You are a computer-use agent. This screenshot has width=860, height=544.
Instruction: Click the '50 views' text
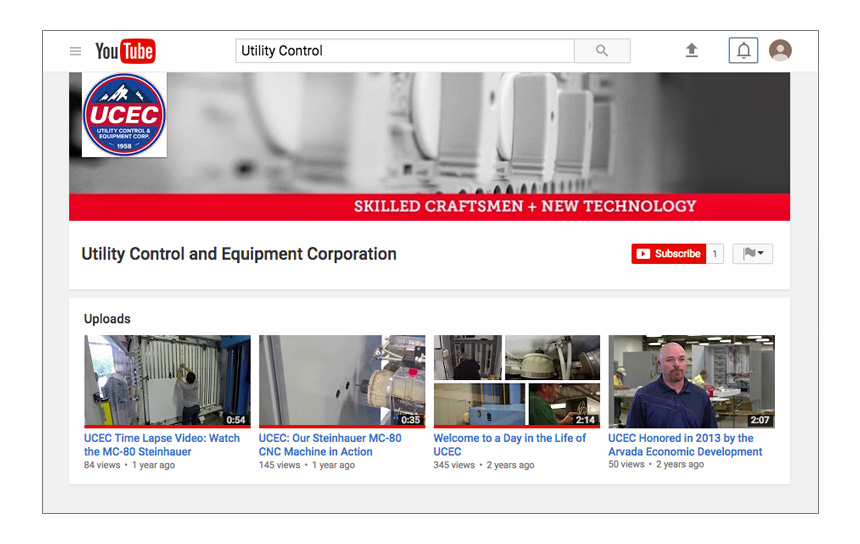[626, 464]
